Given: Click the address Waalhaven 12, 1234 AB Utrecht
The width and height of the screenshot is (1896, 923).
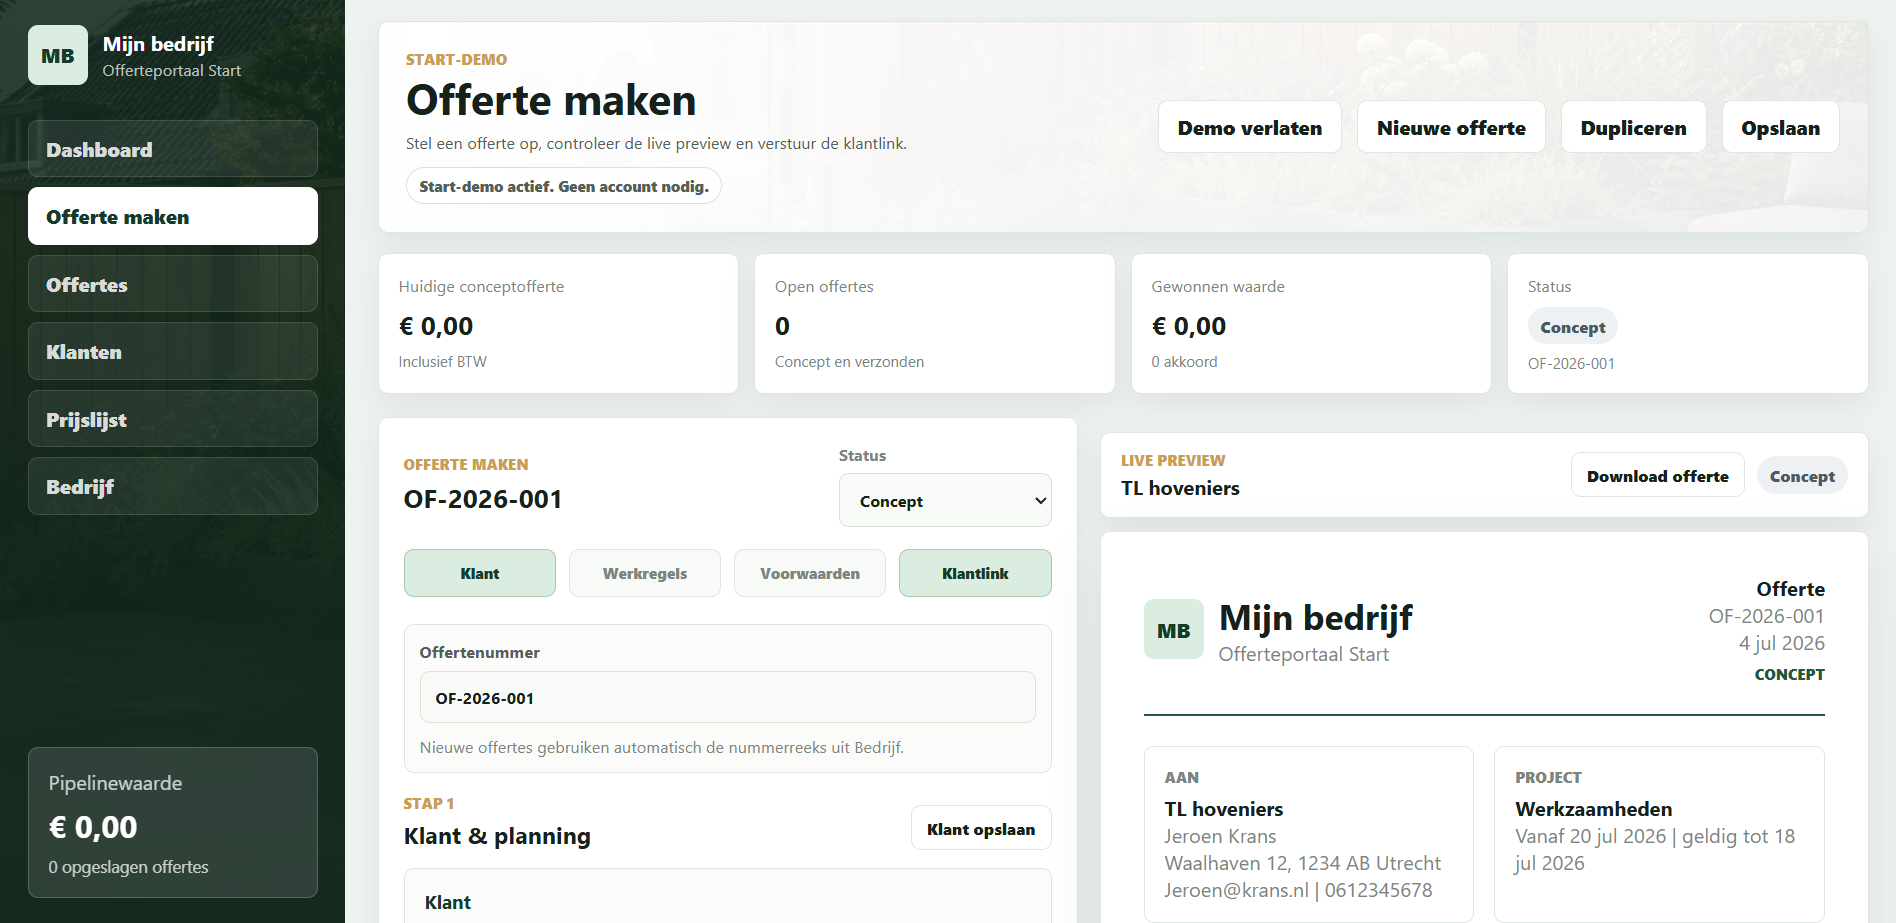Looking at the screenshot, I should click(1303, 863).
